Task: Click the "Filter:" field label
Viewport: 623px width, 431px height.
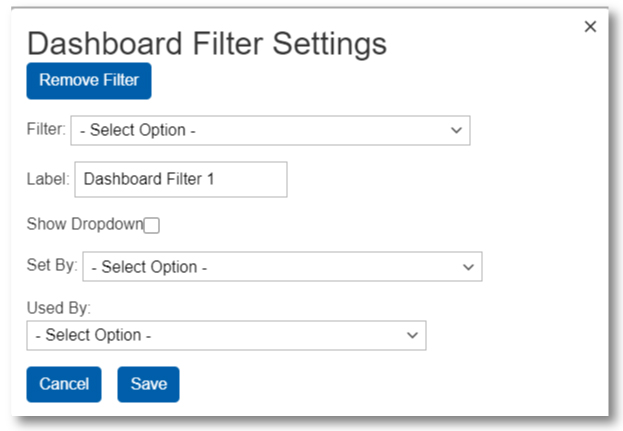Action: [x=46, y=129]
